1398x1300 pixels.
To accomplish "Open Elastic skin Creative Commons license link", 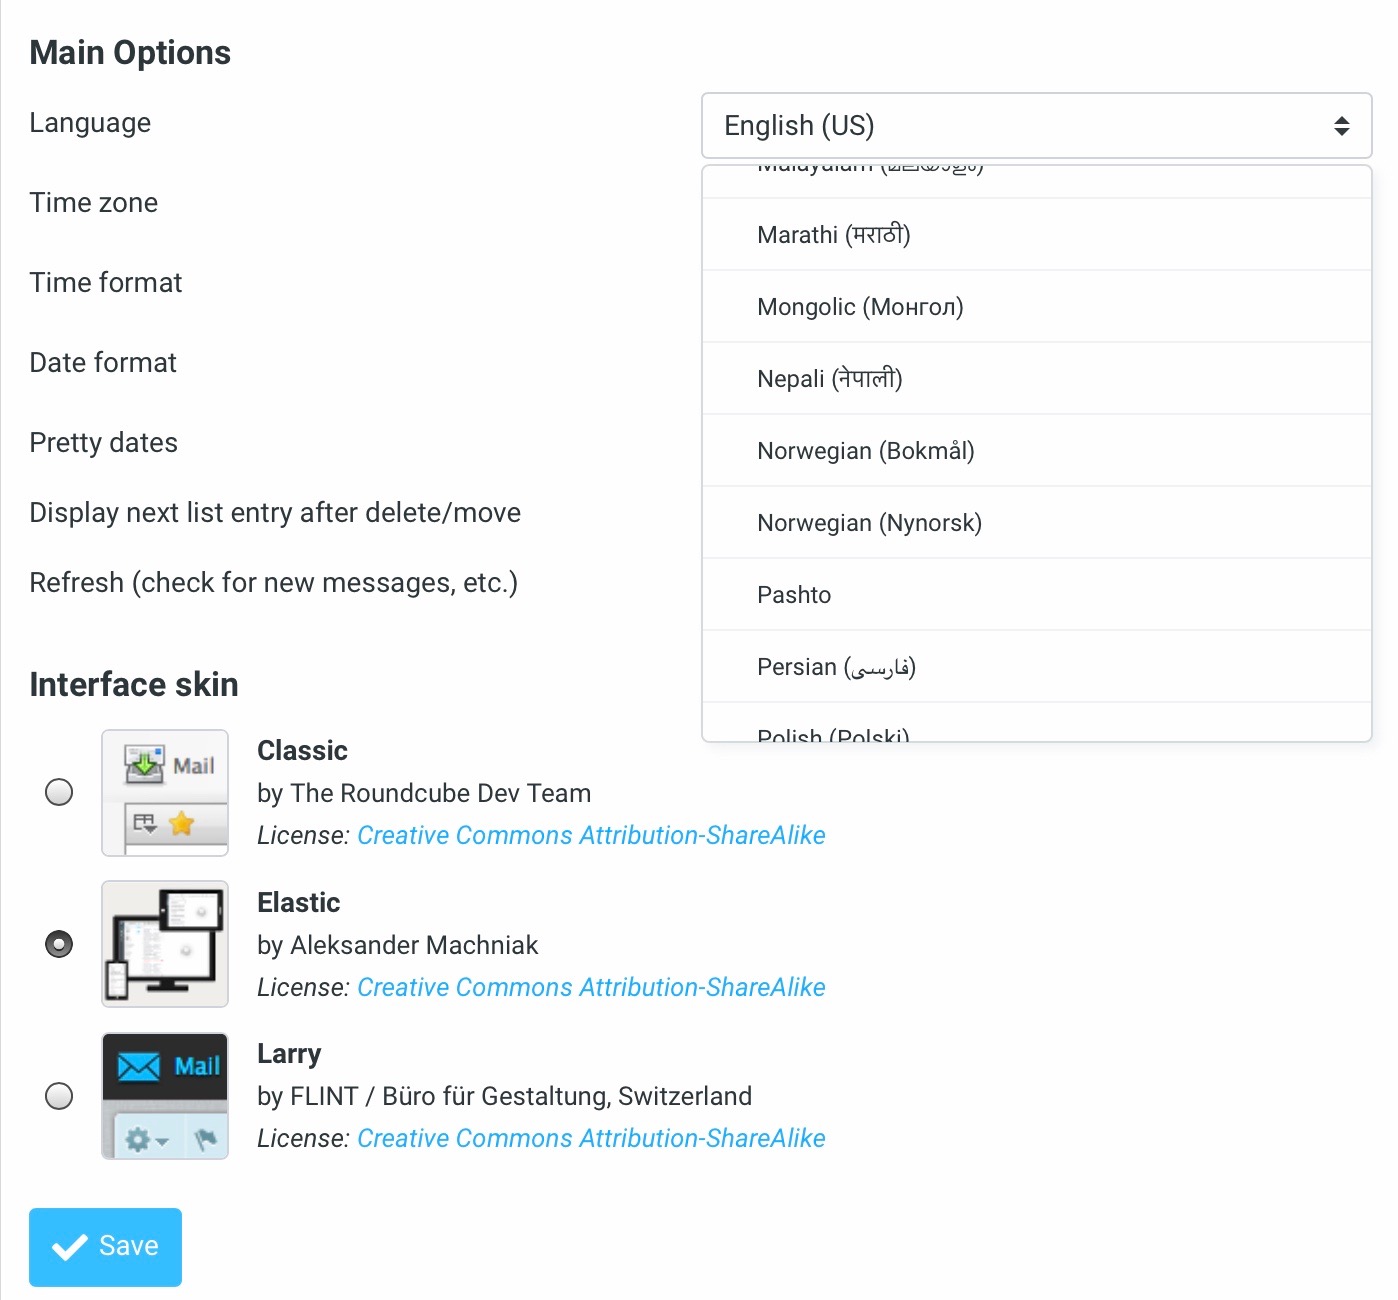I will pos(591,987).
